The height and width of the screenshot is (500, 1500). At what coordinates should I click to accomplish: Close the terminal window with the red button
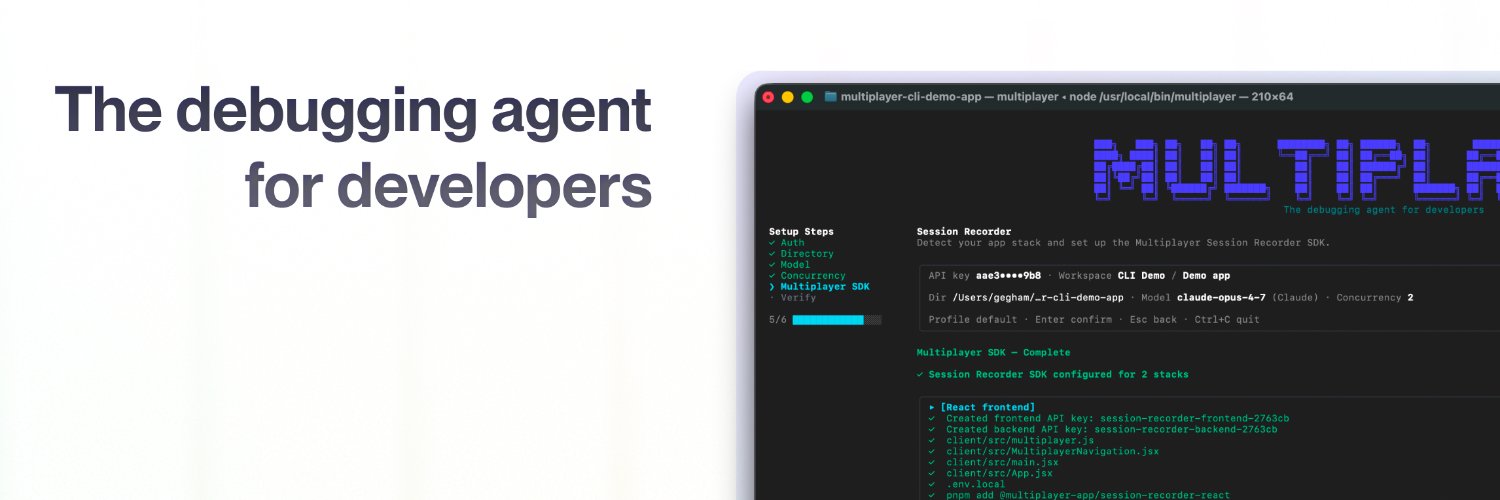pyautogui.click(x=768, y=97)
